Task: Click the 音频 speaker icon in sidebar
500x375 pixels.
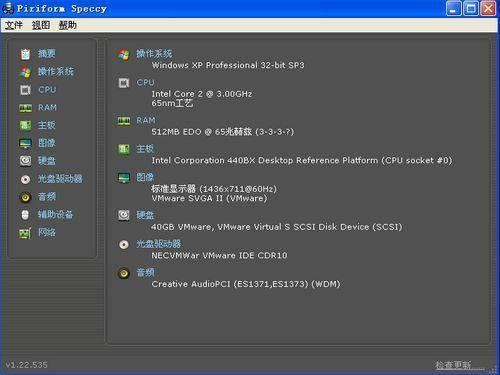Action: coord(25,197)
